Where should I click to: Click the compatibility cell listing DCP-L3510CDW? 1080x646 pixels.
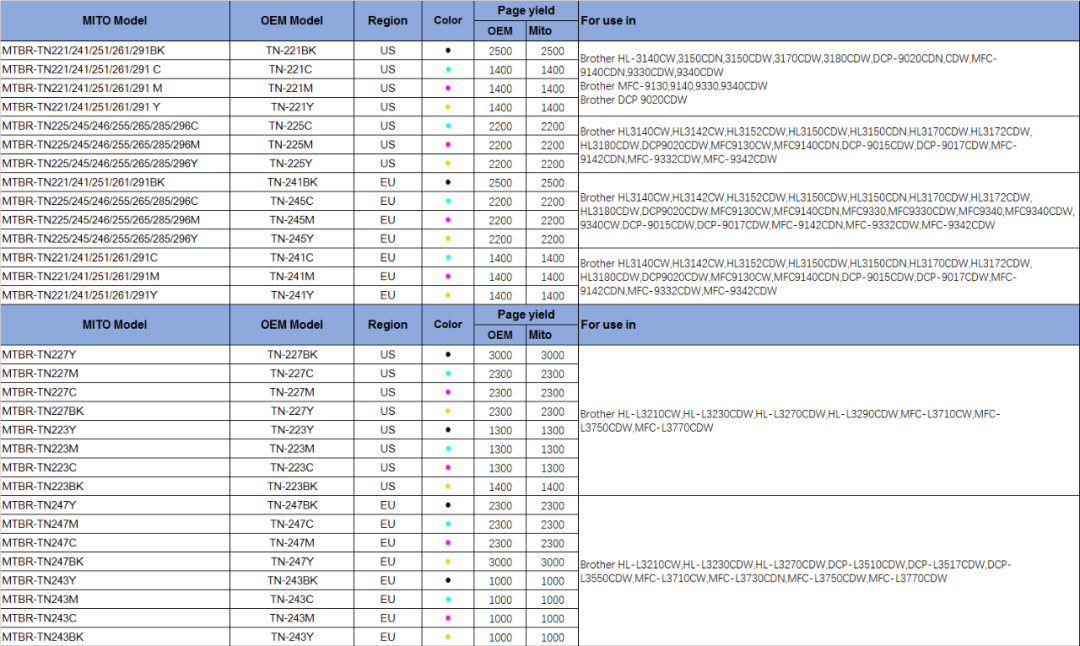tap(829, 571)
